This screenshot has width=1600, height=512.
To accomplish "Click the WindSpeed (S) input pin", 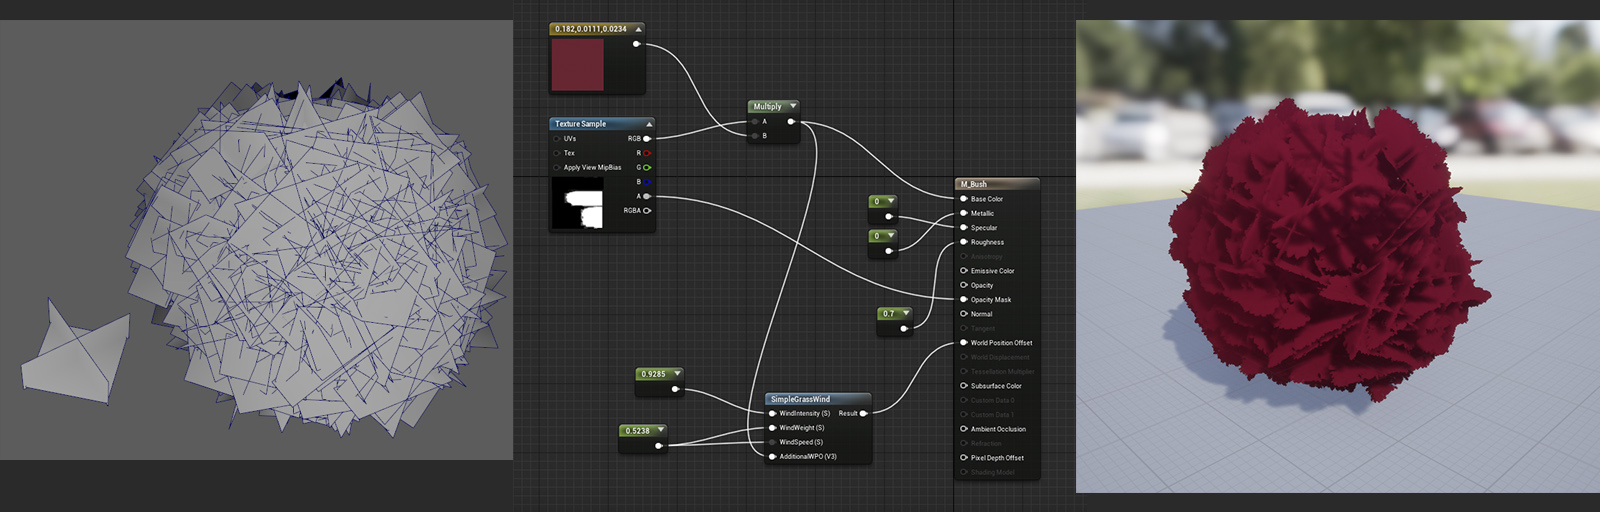I will (x=772, y=442).
